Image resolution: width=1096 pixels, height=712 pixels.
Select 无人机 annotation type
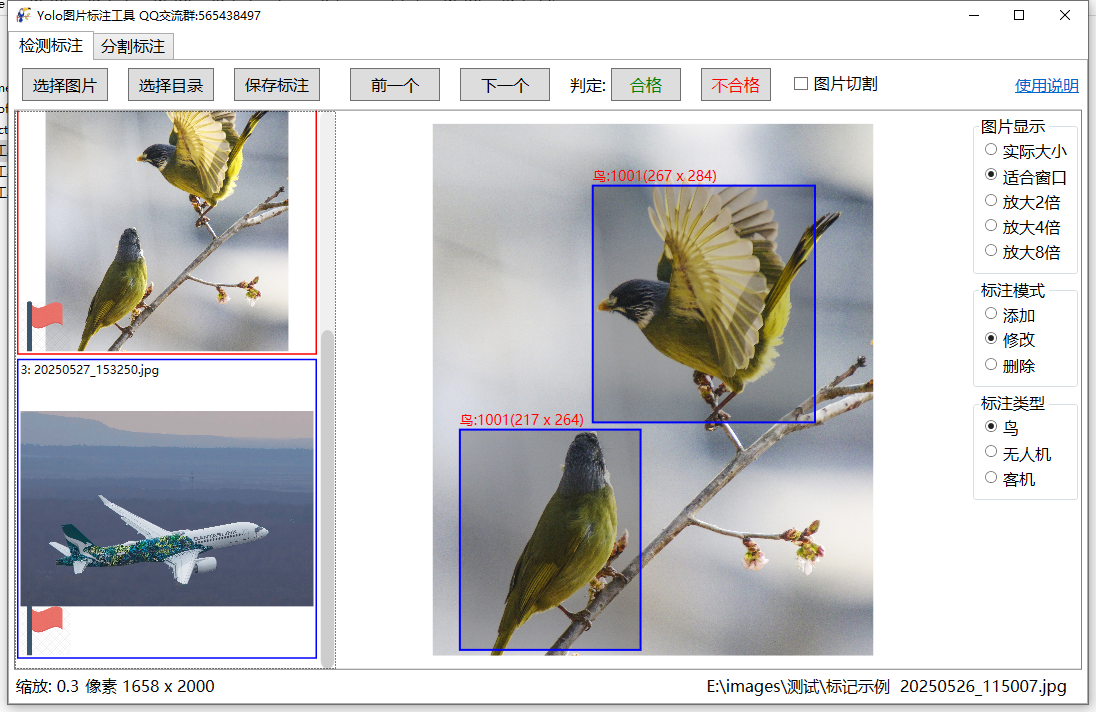pyautogui.click(x=990, y=452)
